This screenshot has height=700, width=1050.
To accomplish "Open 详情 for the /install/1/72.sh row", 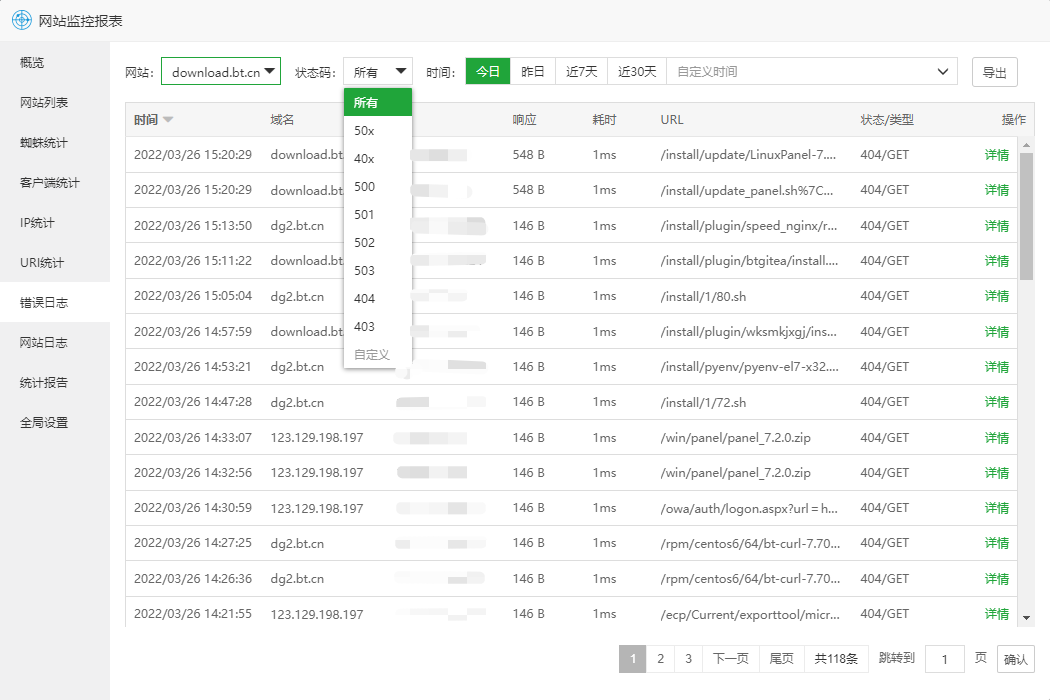I will [996, 402].
